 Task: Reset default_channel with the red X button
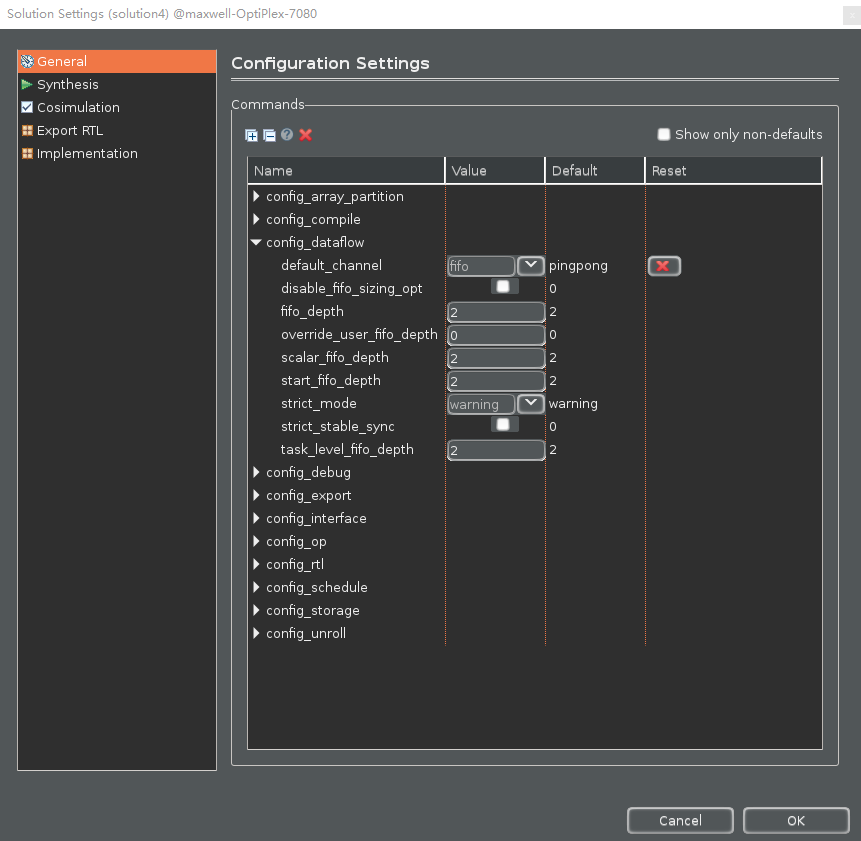664,266
